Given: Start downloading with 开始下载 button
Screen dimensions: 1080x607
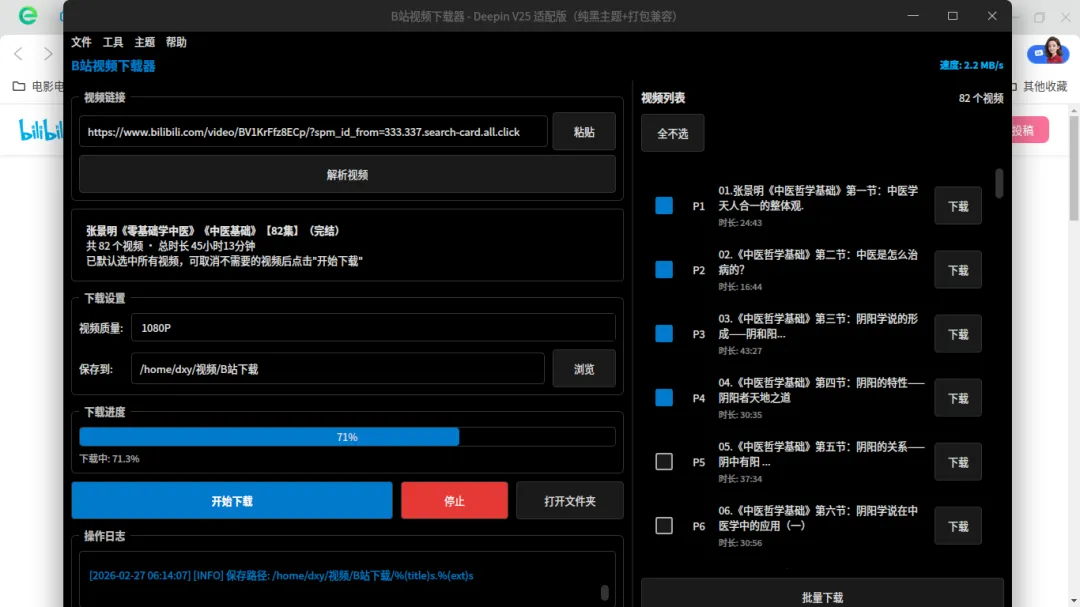Looking at the screenshot, I should pos(232,501).
